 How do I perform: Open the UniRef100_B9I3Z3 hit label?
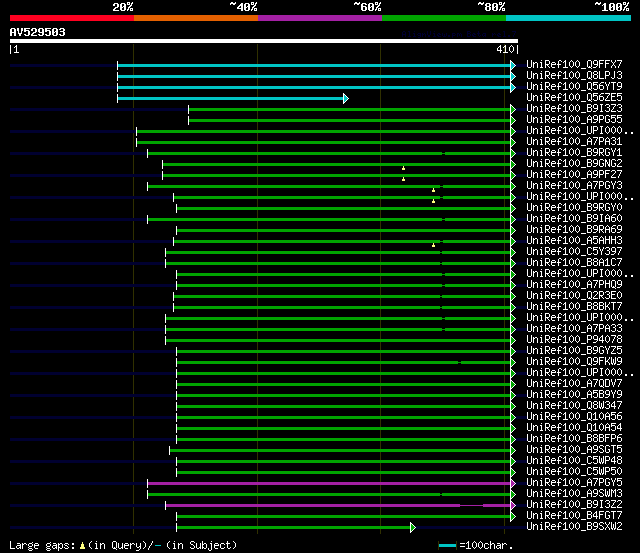click(x=574, y=108)
